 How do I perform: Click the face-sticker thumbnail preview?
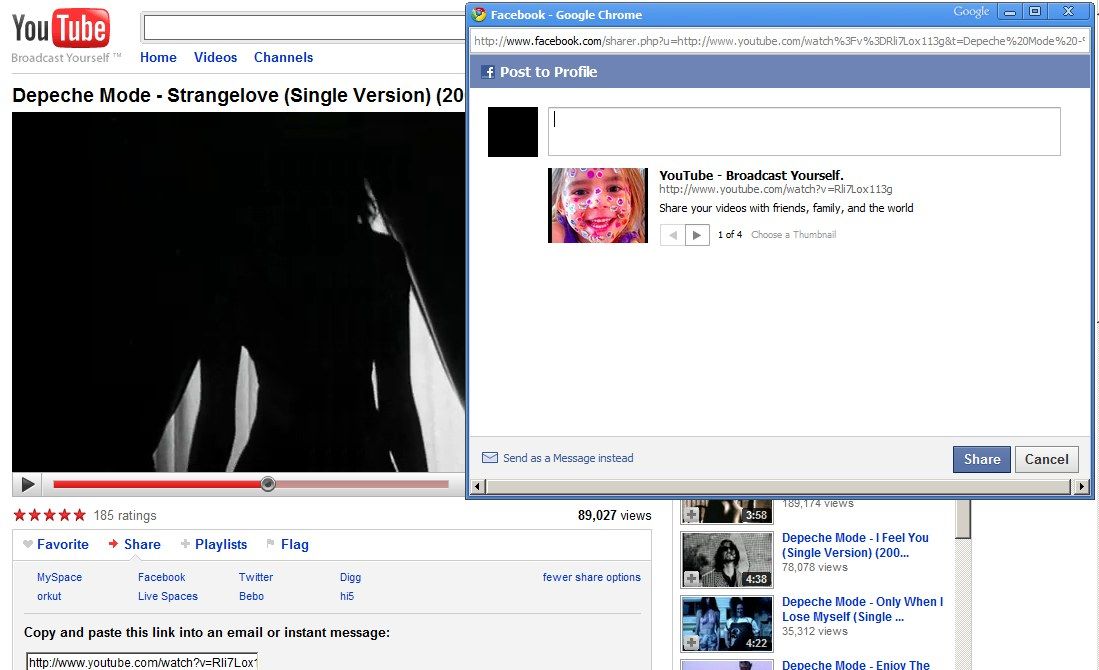pyautogui.click(x=598, y=205)
